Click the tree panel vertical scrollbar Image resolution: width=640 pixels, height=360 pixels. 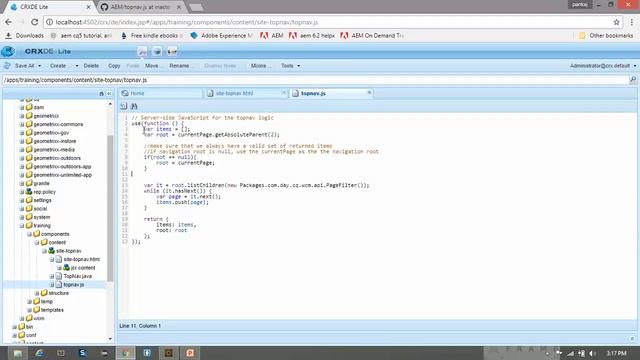tap(110, 208)
